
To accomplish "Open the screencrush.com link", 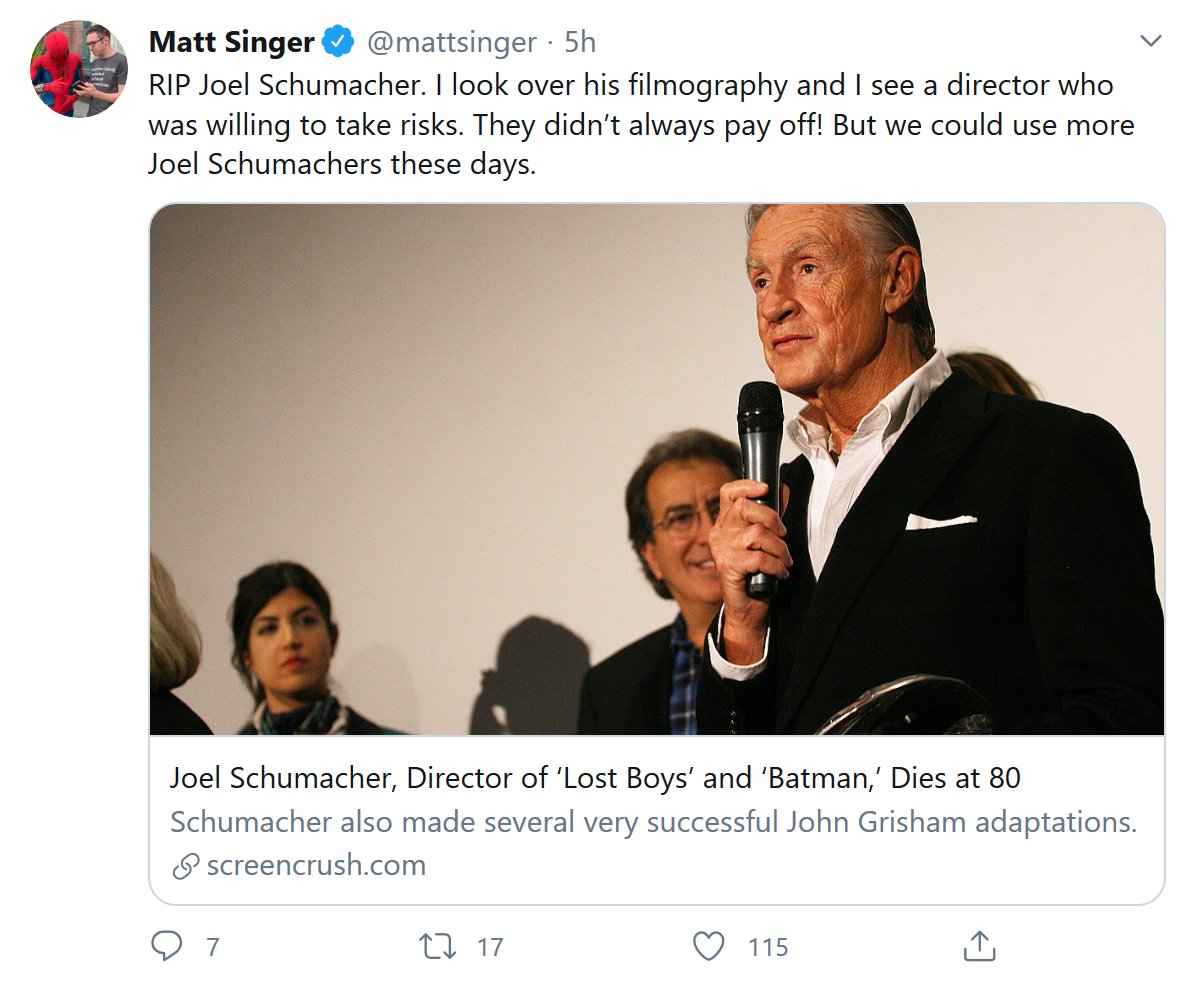I will (316, 865).
